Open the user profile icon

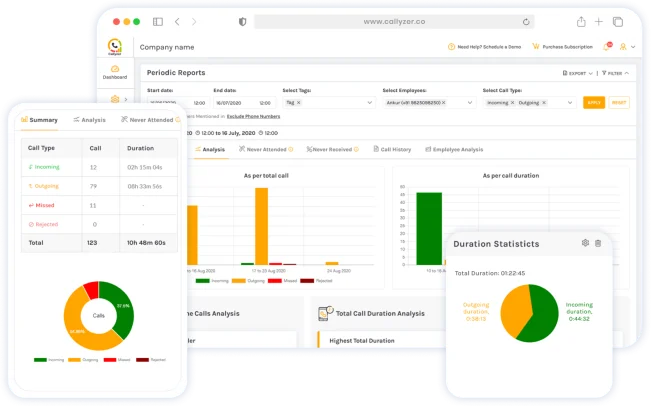click(x=623, y=47)
